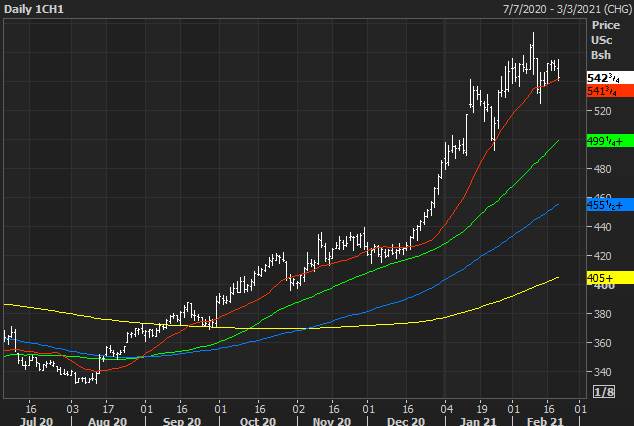Click the Price axis heading
Viewport: 634px width, 426px height.
606,25
